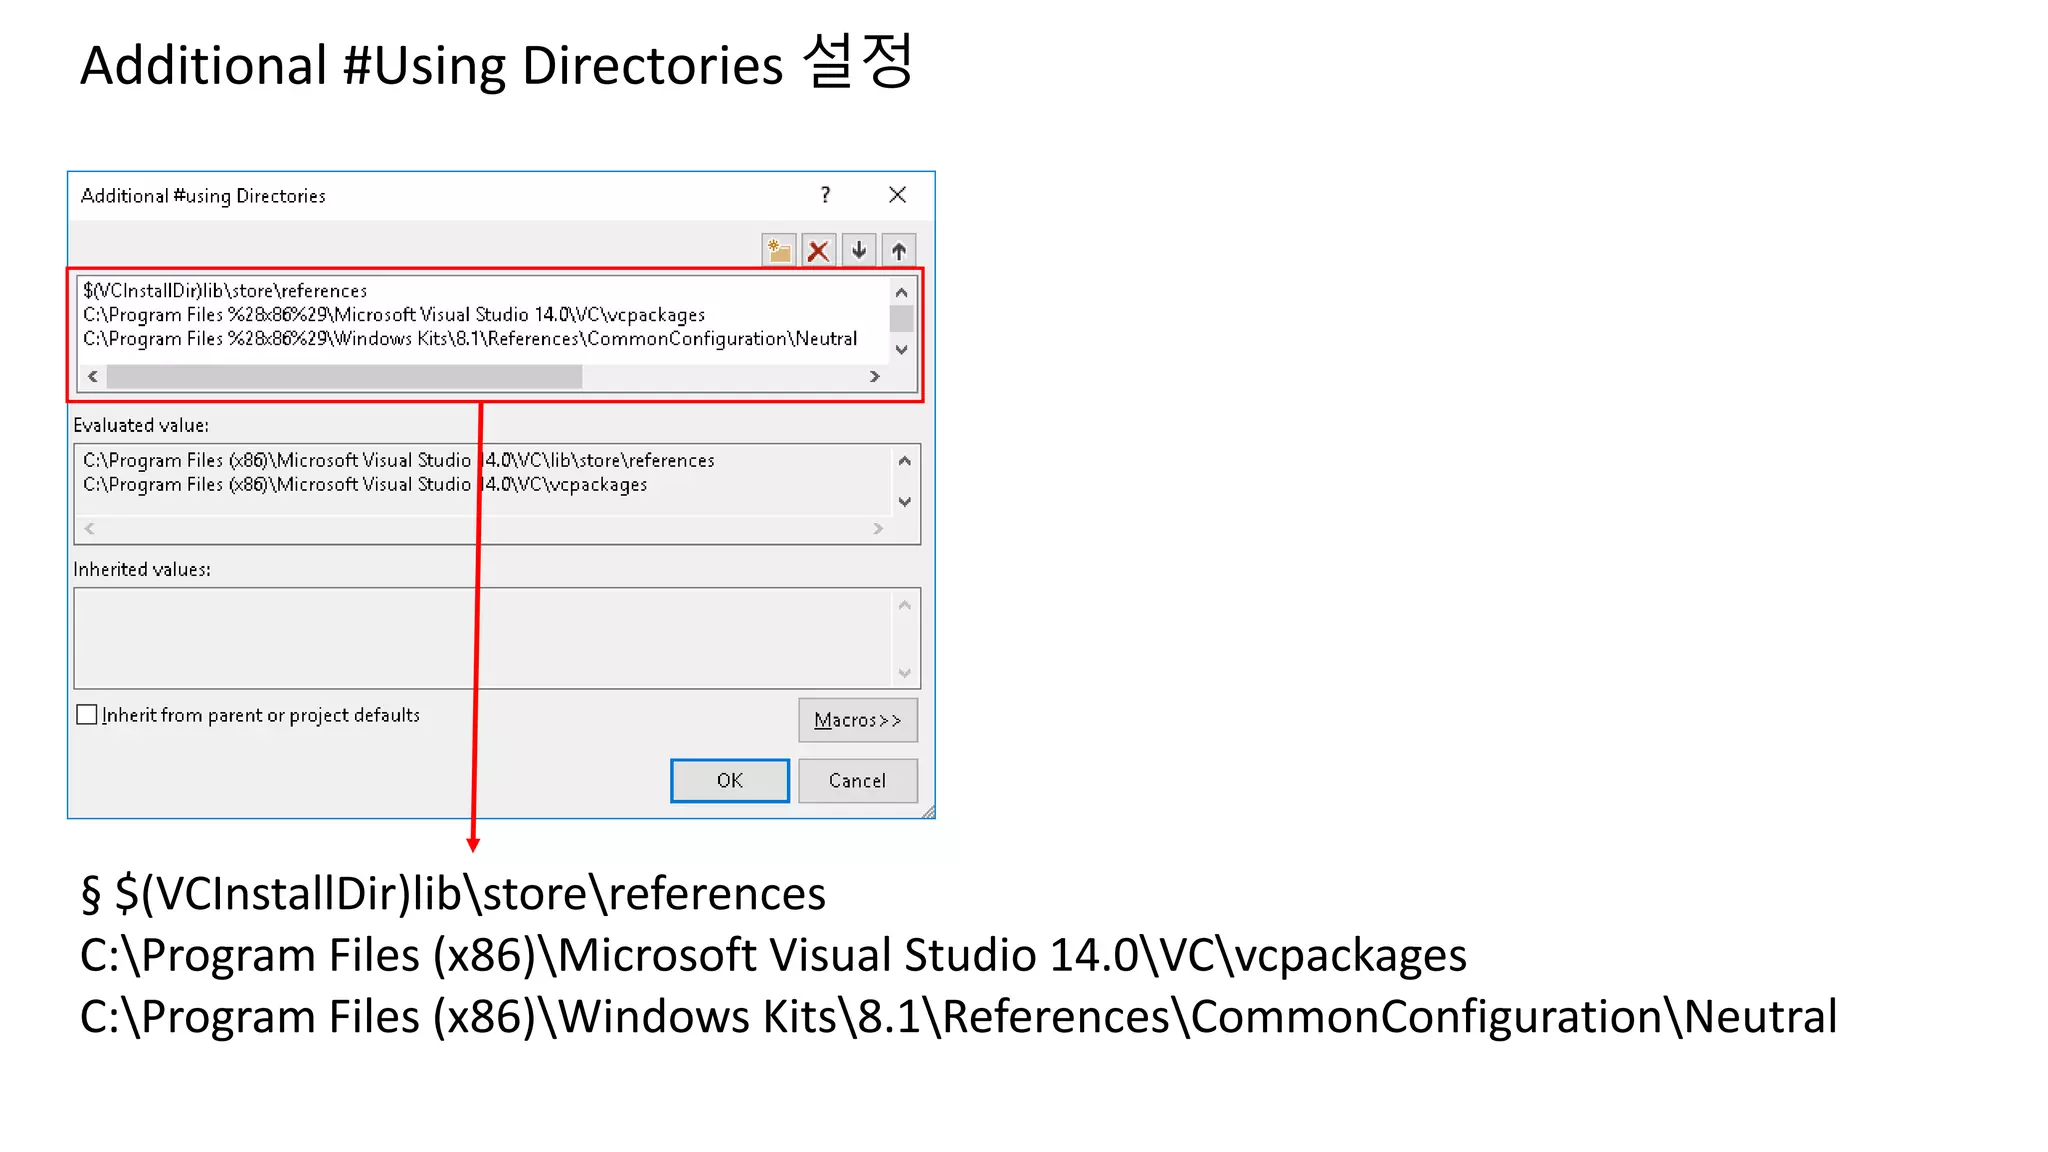2048x1152 pixels.
Task: Click Evaluated value scroll-up arrow
Action: click(x=905, y=461)
